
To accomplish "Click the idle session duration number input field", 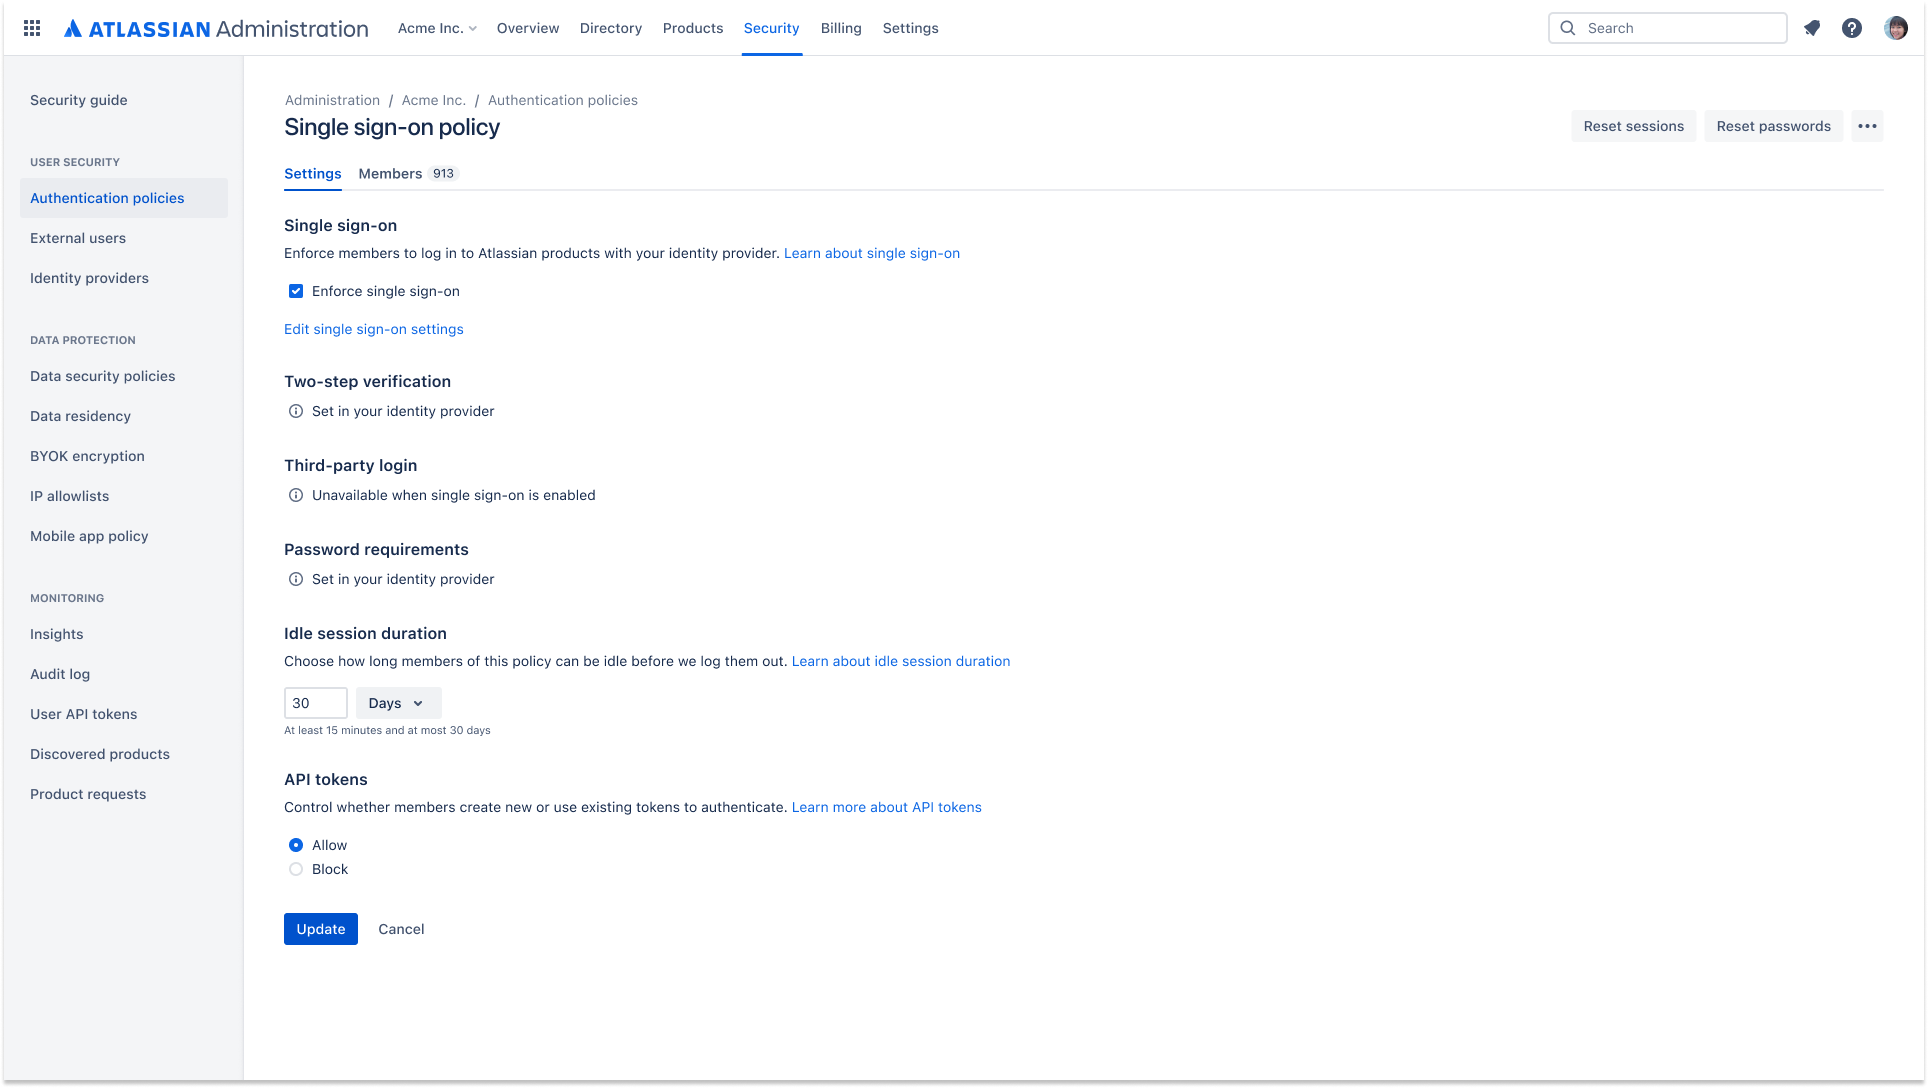I will pyautogui.click(x=315, y=703).
